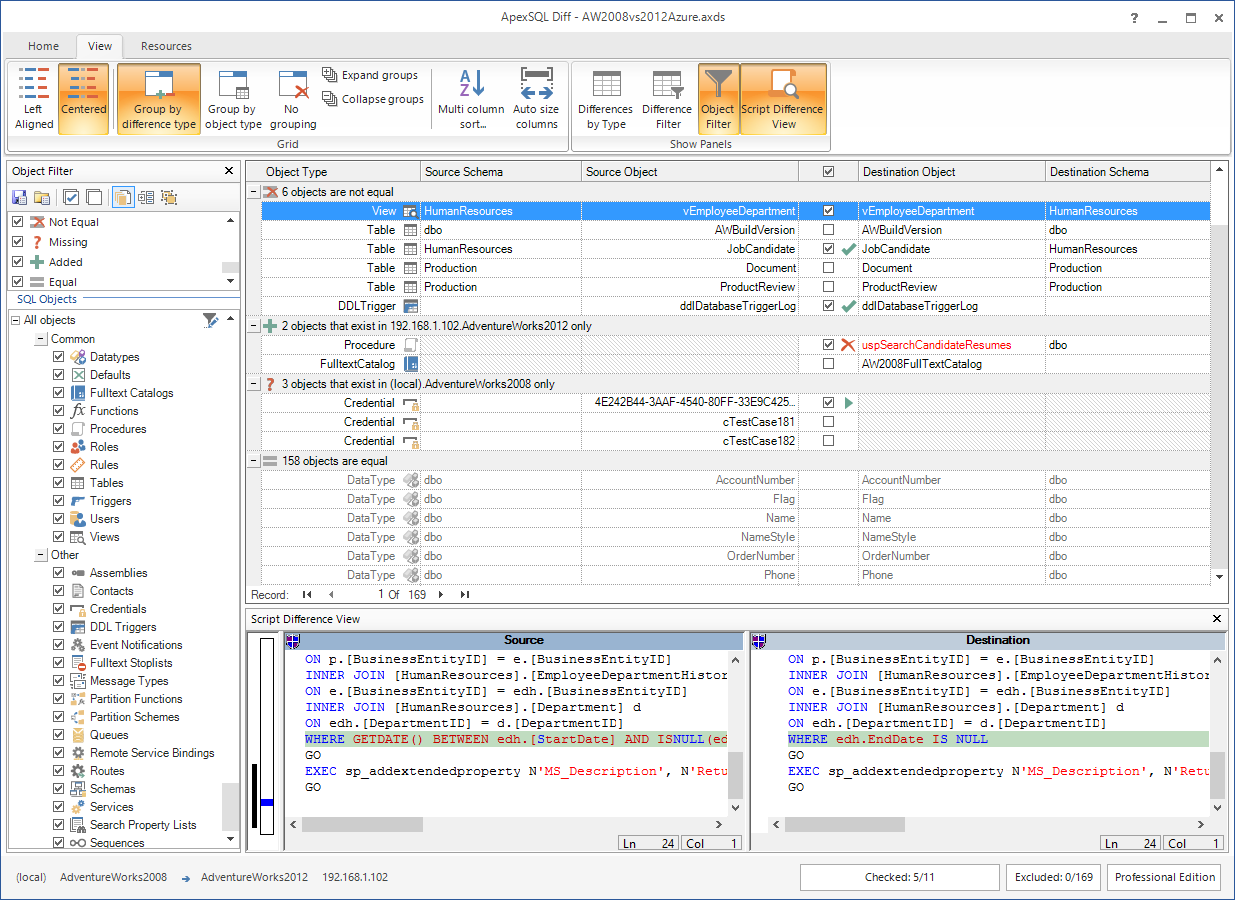Viewport: 1235px width, 900px height.
Task: Toggle Datatypes object checkbox
Action: click(59, 357)
